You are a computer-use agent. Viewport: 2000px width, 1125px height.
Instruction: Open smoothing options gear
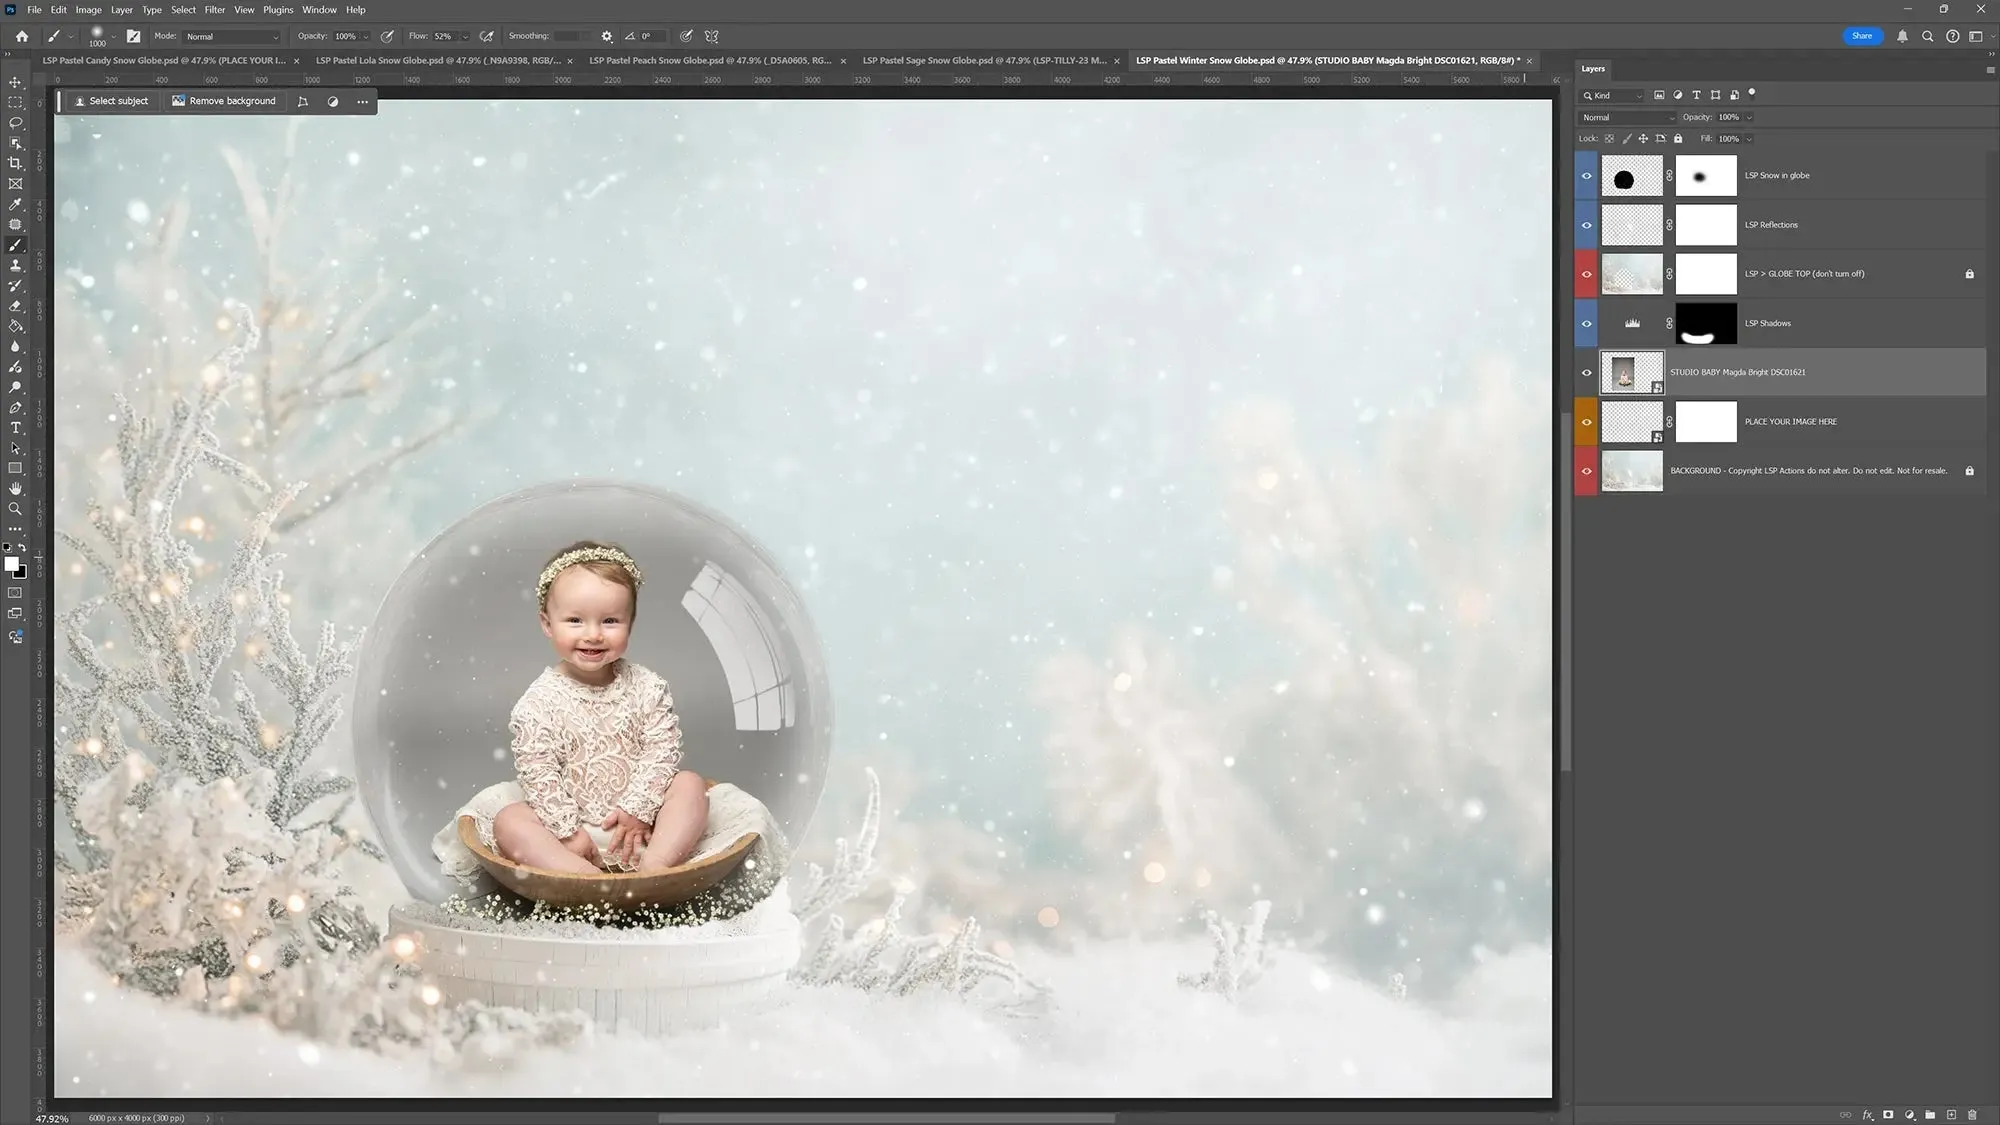pyautogui.click(x=607, y=36)
